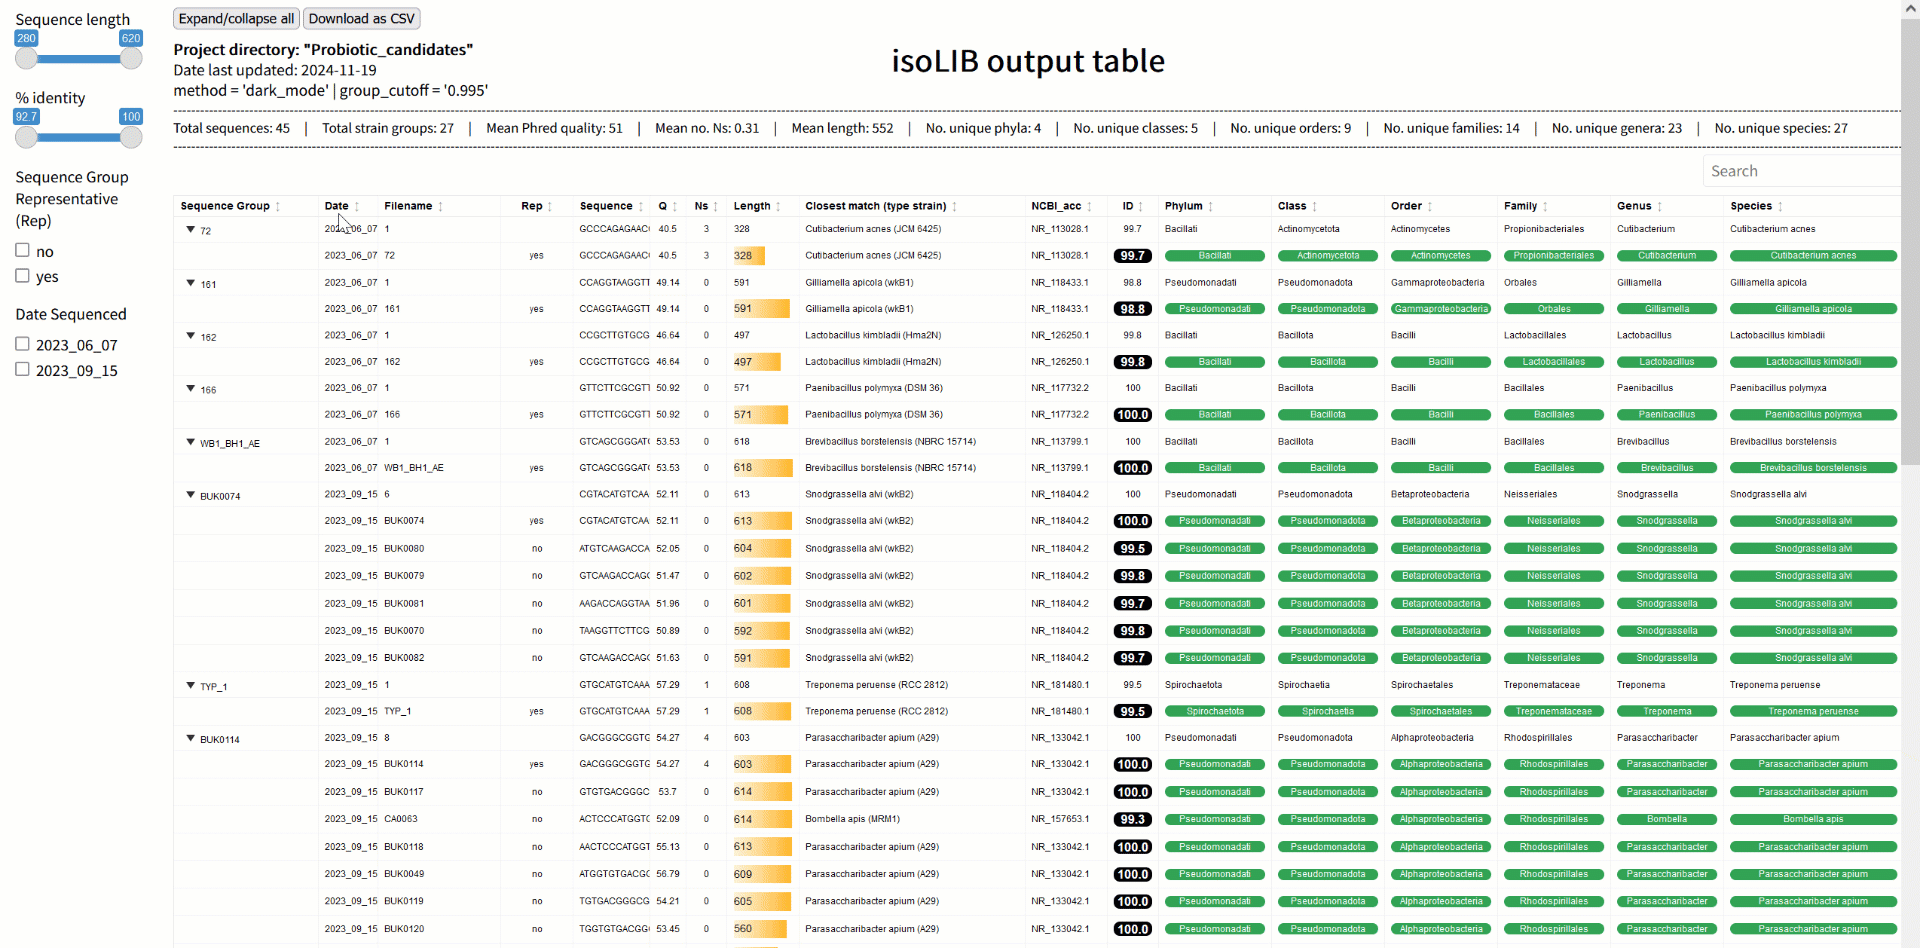Viewport: 1920px width, 948px height.
Task: Check the 'no' representative checkbox
Action: tap(22, 250)
